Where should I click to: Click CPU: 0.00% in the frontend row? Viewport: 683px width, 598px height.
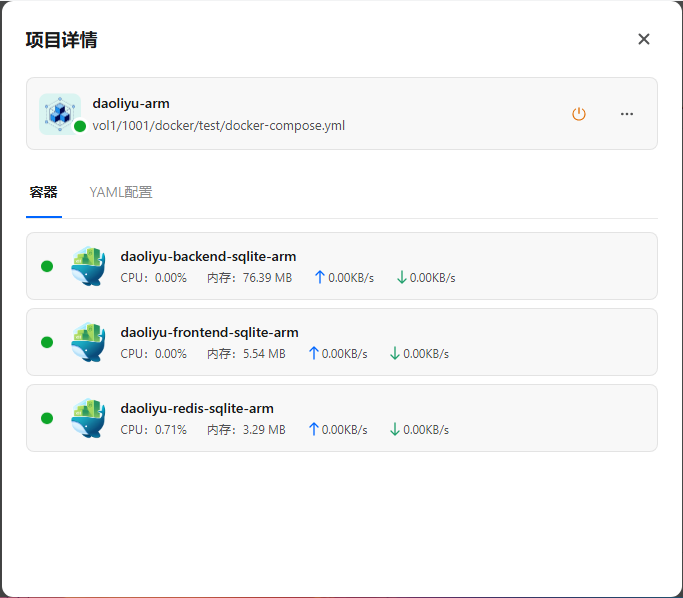153,354
